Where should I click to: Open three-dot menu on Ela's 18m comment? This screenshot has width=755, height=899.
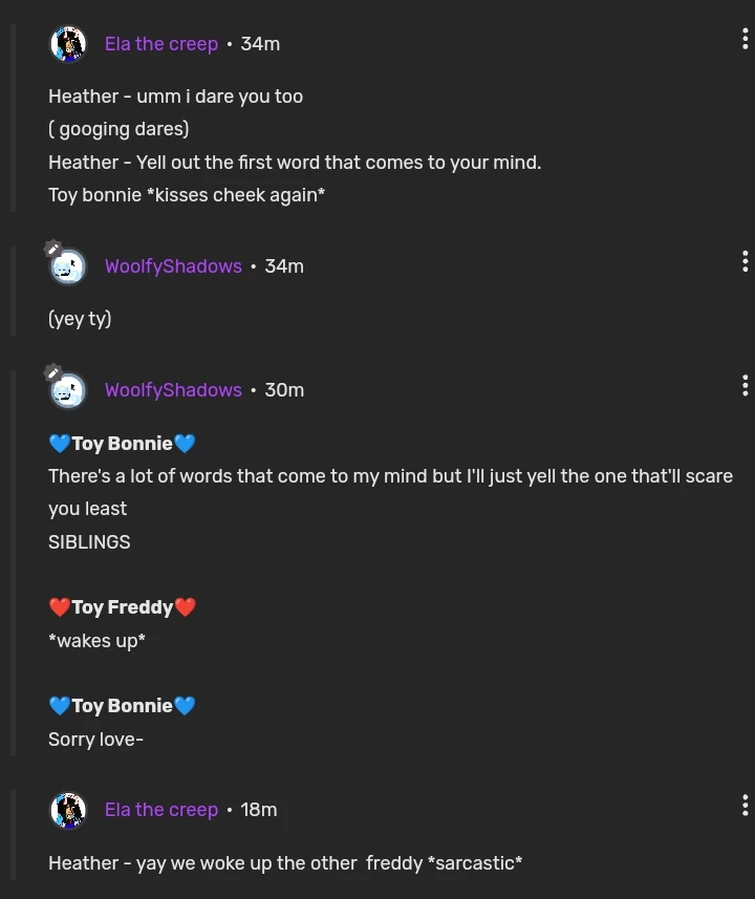(x=744, y=806)
